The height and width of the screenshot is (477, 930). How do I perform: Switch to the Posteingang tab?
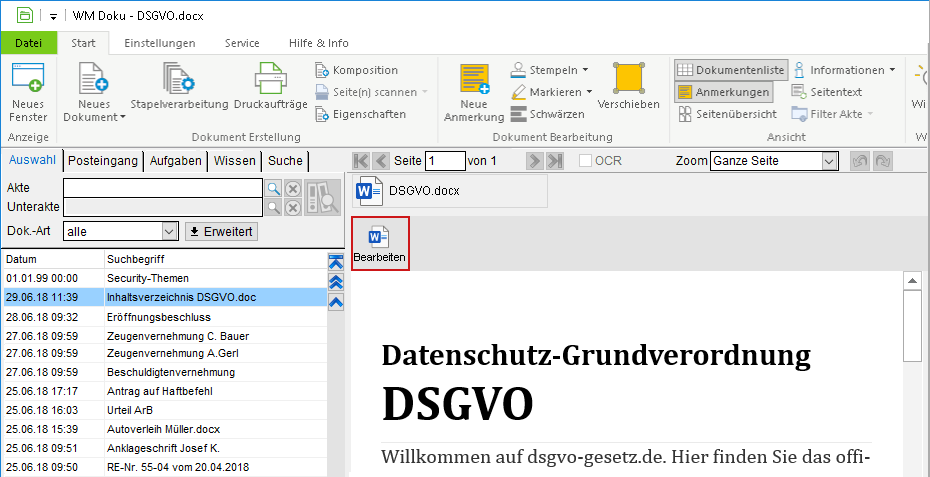click(x=103, y=160)
